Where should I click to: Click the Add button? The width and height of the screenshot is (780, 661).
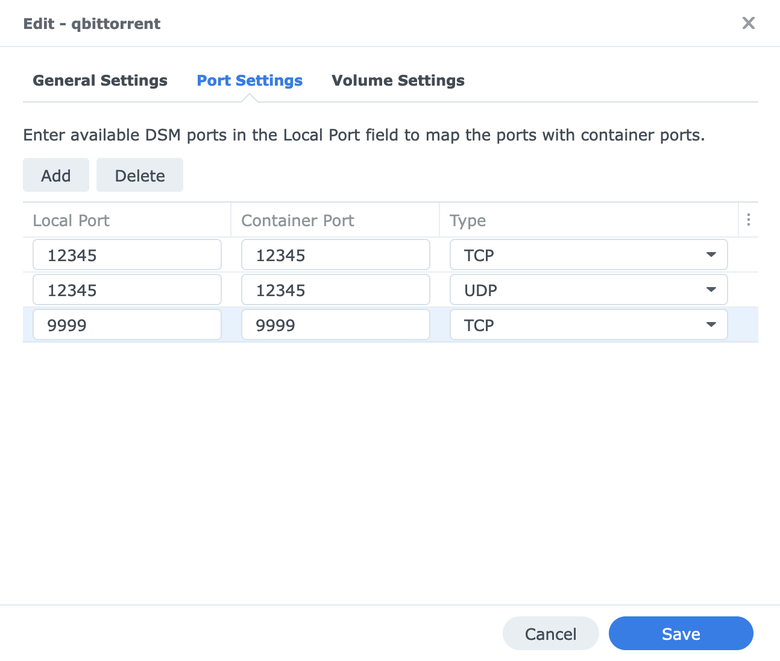point(56,175)
